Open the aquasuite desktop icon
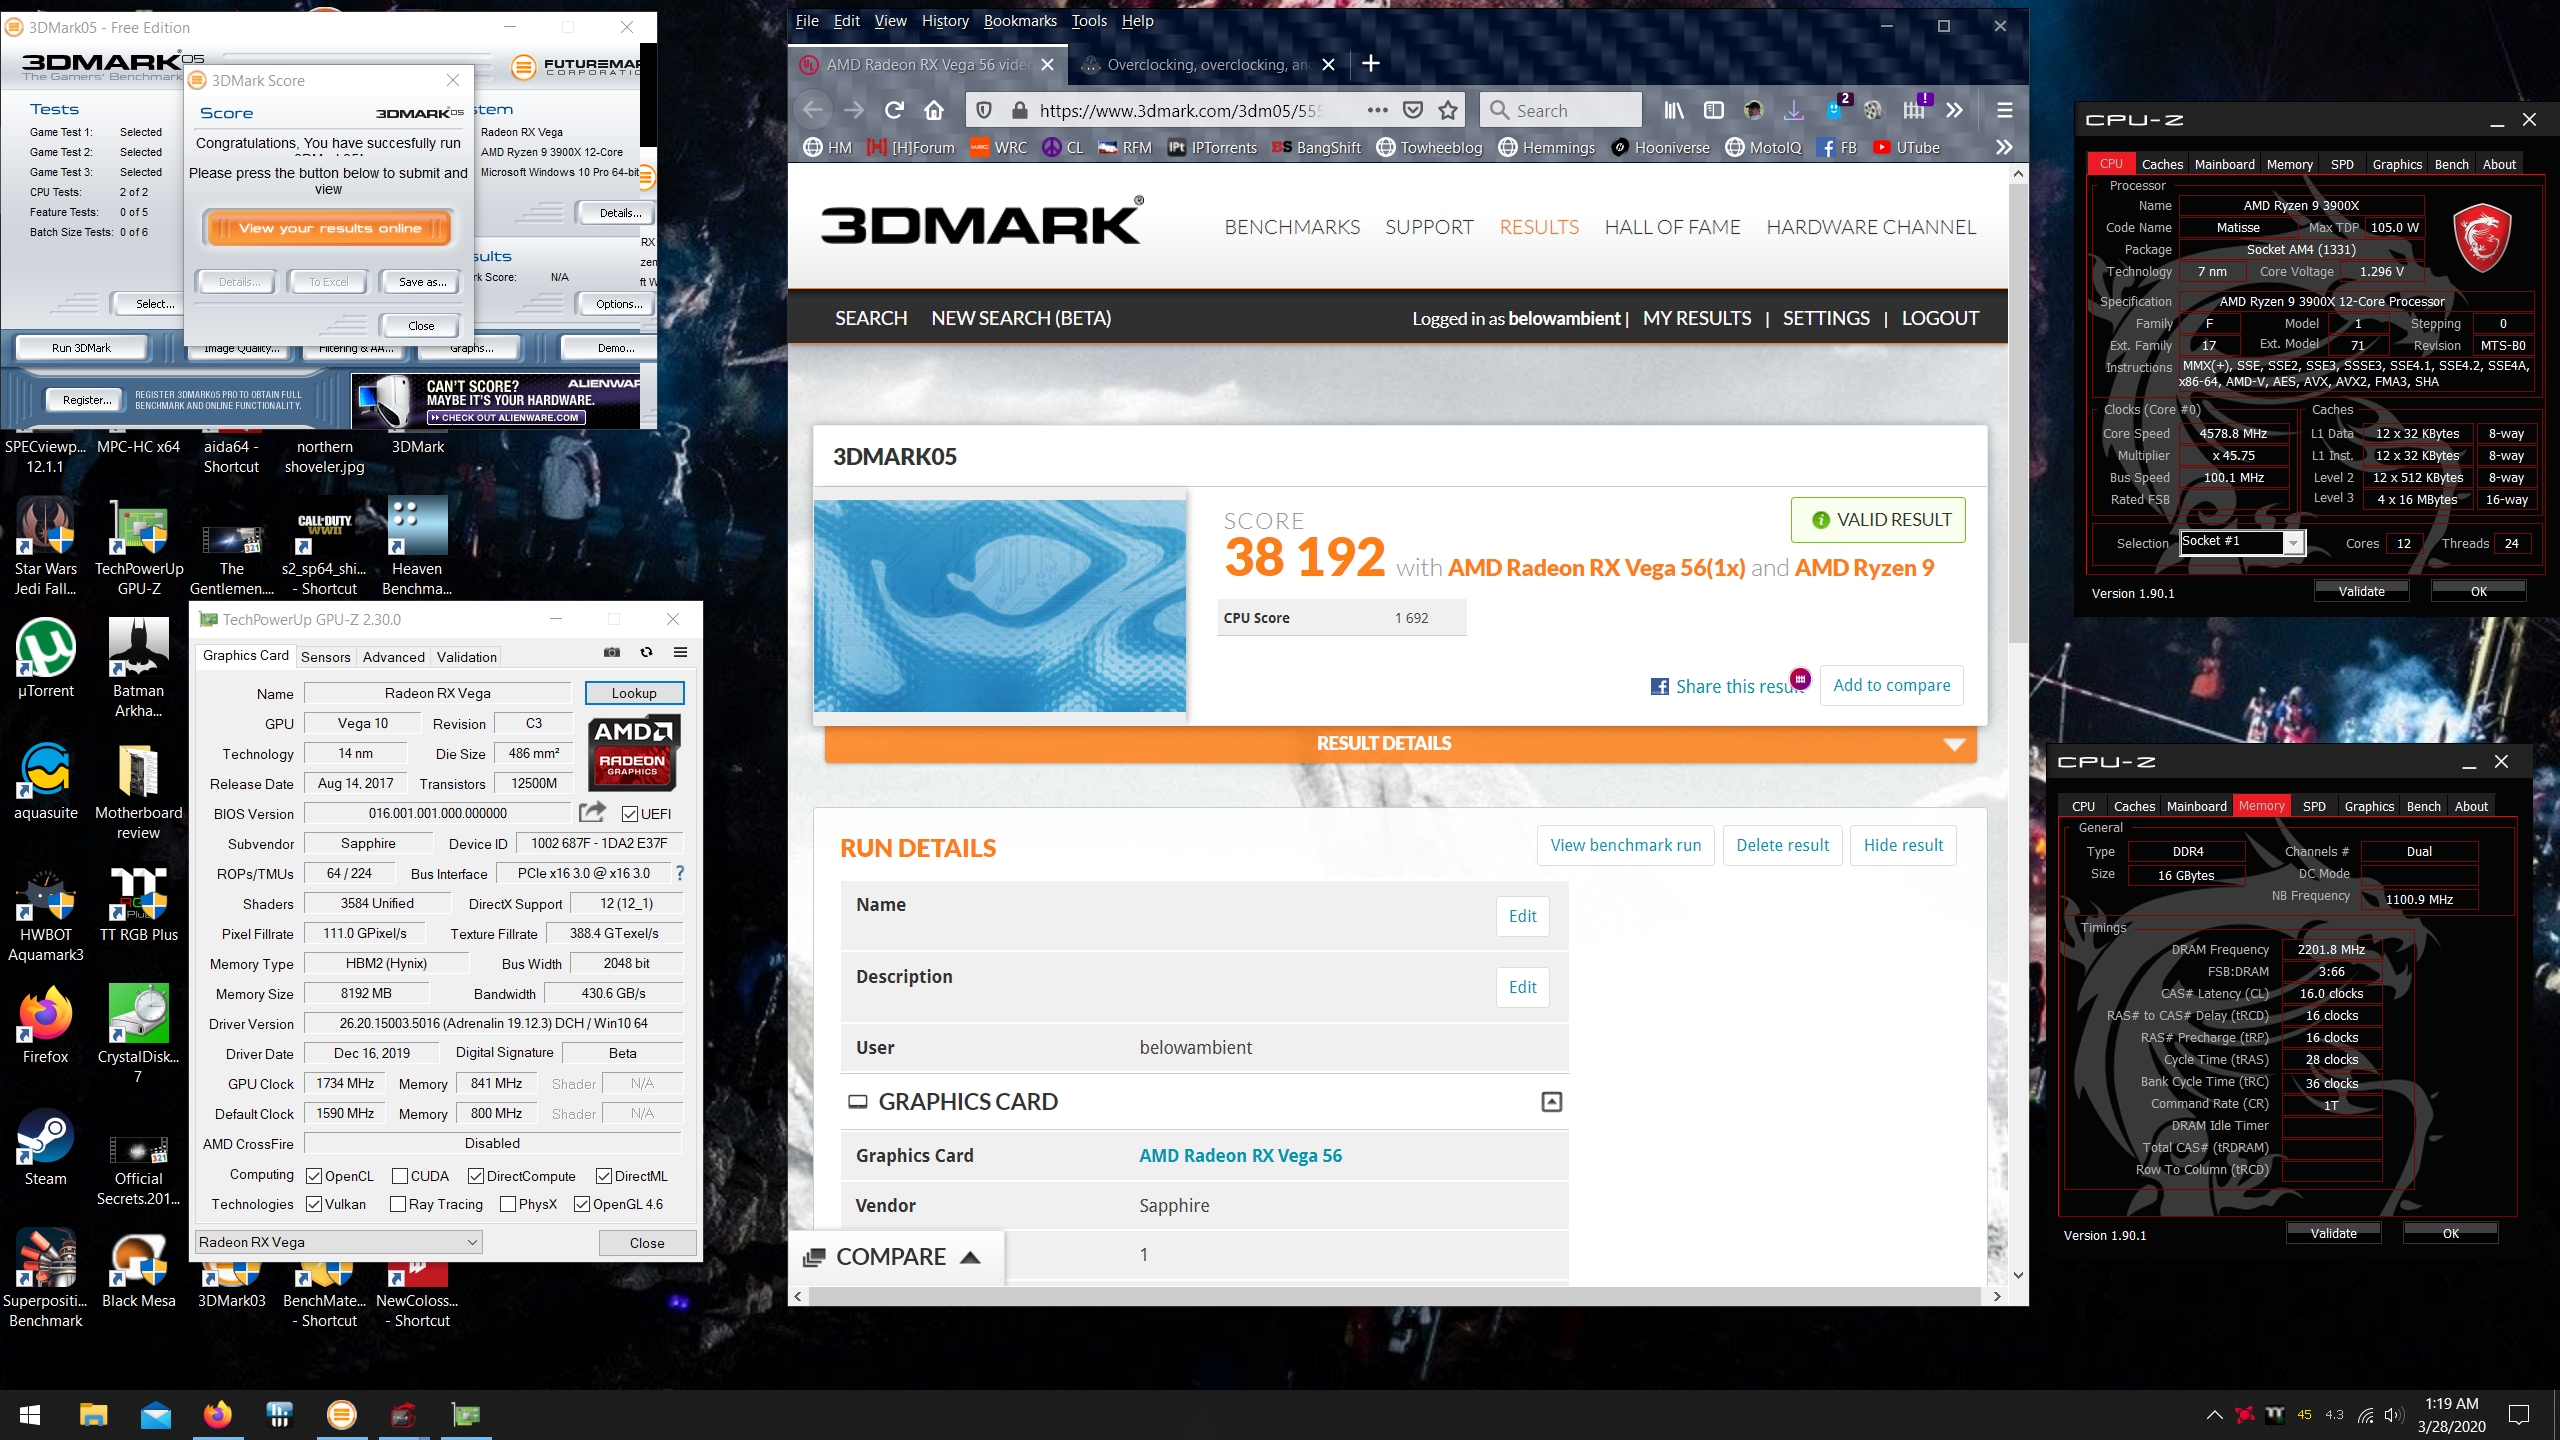Image resolution: width=2560 pixels, height=1440 pixels. coord(46,781)
